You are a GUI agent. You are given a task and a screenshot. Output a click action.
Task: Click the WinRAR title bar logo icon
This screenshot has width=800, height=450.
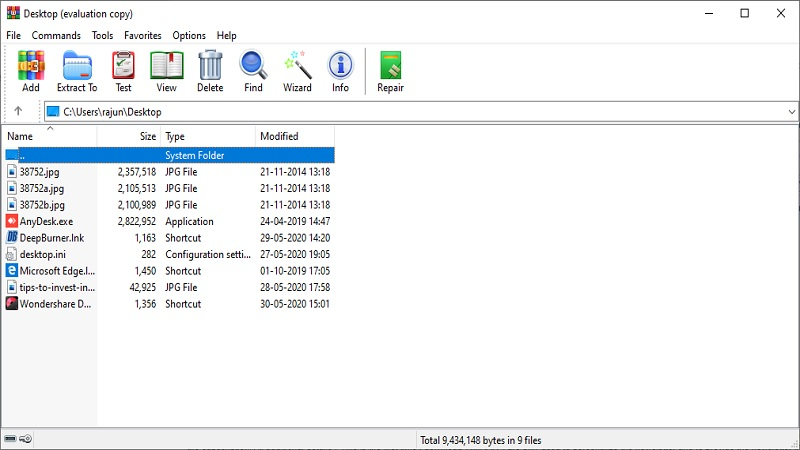tap(13, 13)
